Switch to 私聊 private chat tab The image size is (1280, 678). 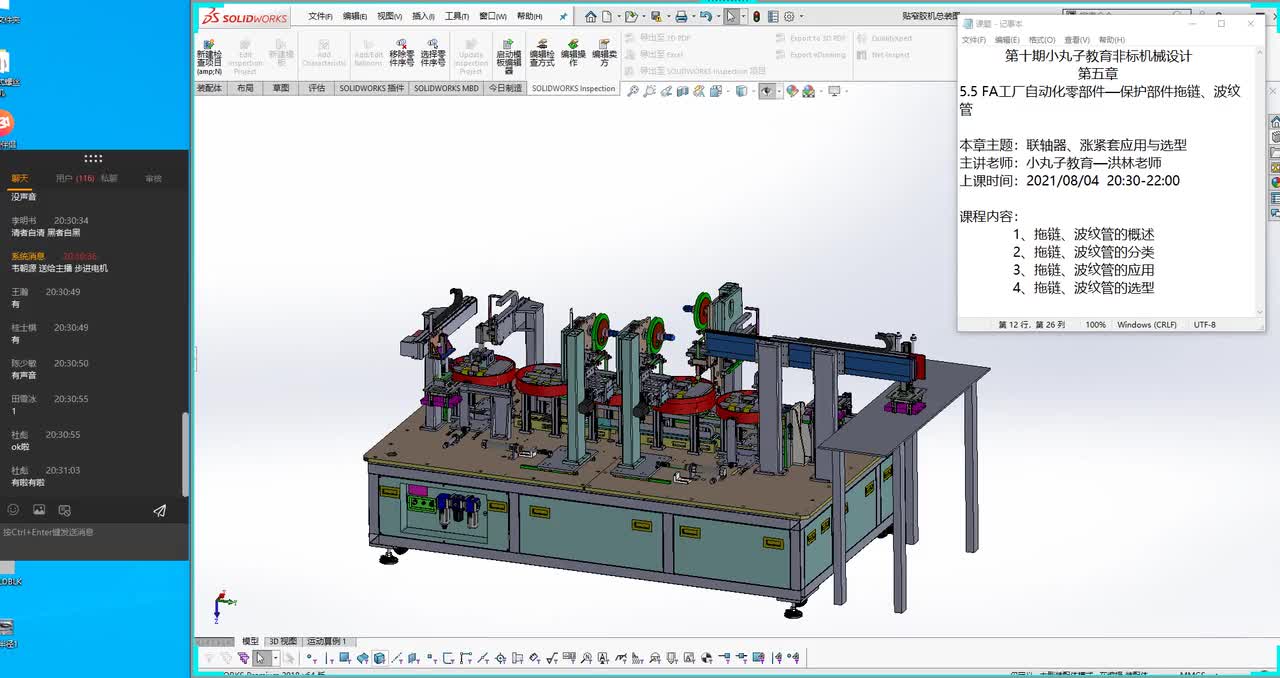coord(109,178)
